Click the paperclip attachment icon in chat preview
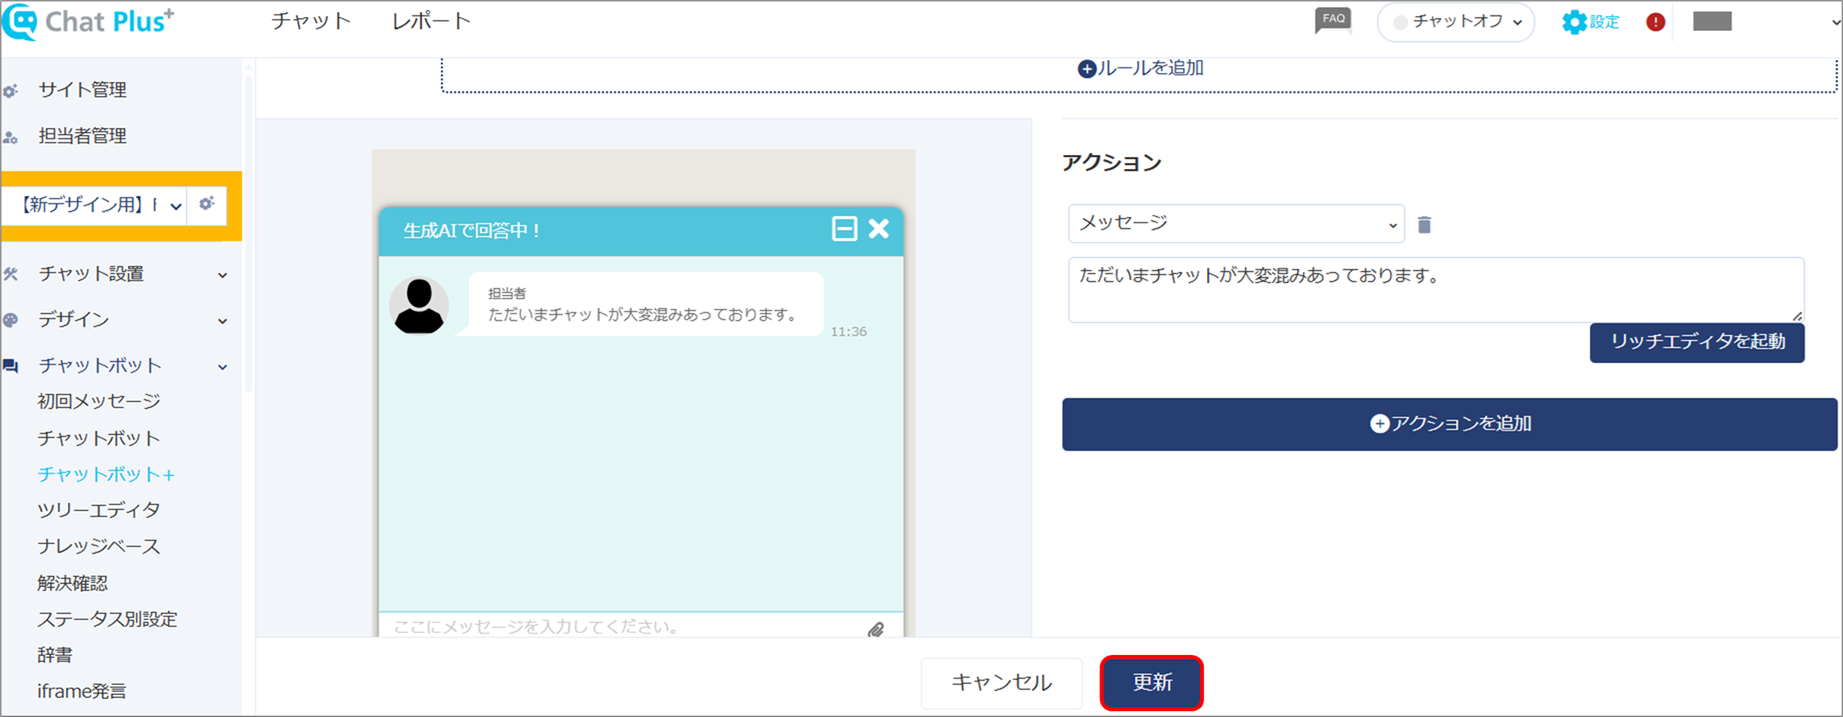The image size is (1843, 717). pyautogui.click(x=876, y=629)
